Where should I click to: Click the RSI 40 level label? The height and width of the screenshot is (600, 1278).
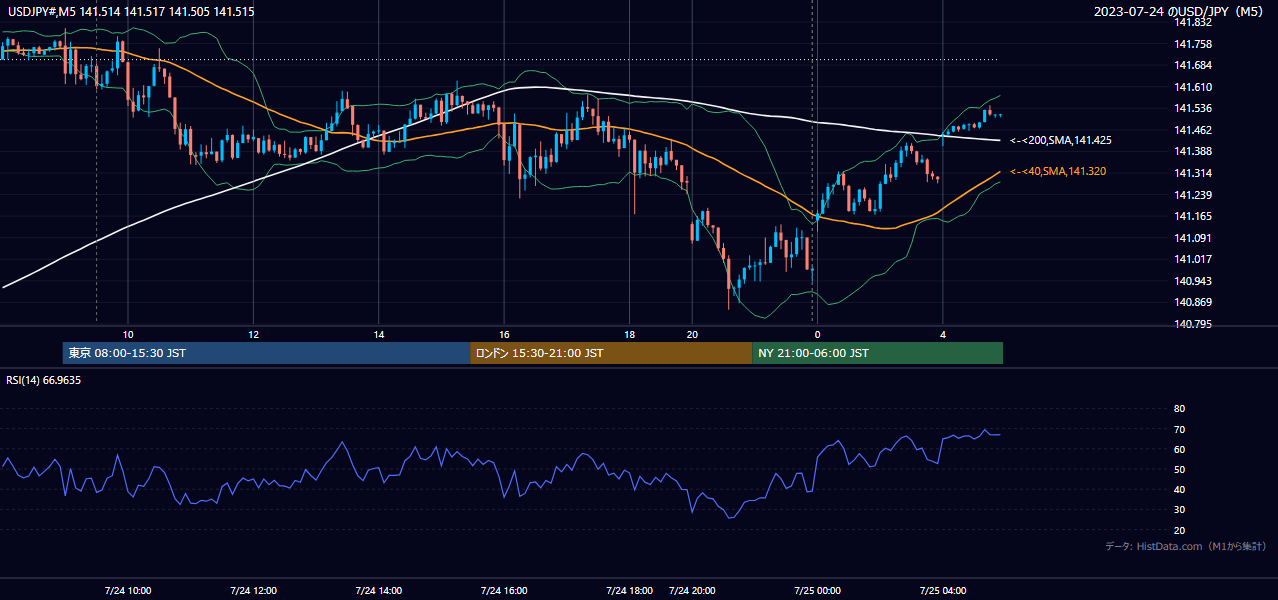point(1180,489)
